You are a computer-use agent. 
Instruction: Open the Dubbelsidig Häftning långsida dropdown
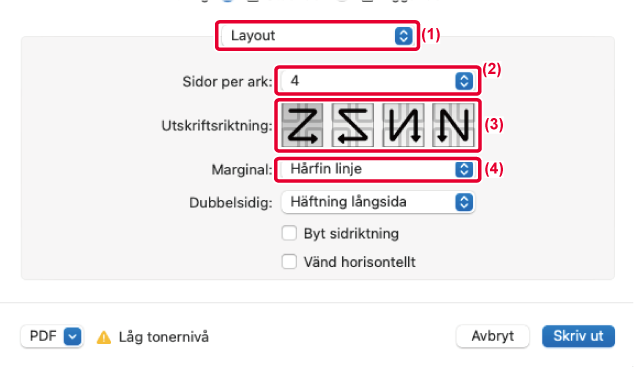tap(378, 202)
